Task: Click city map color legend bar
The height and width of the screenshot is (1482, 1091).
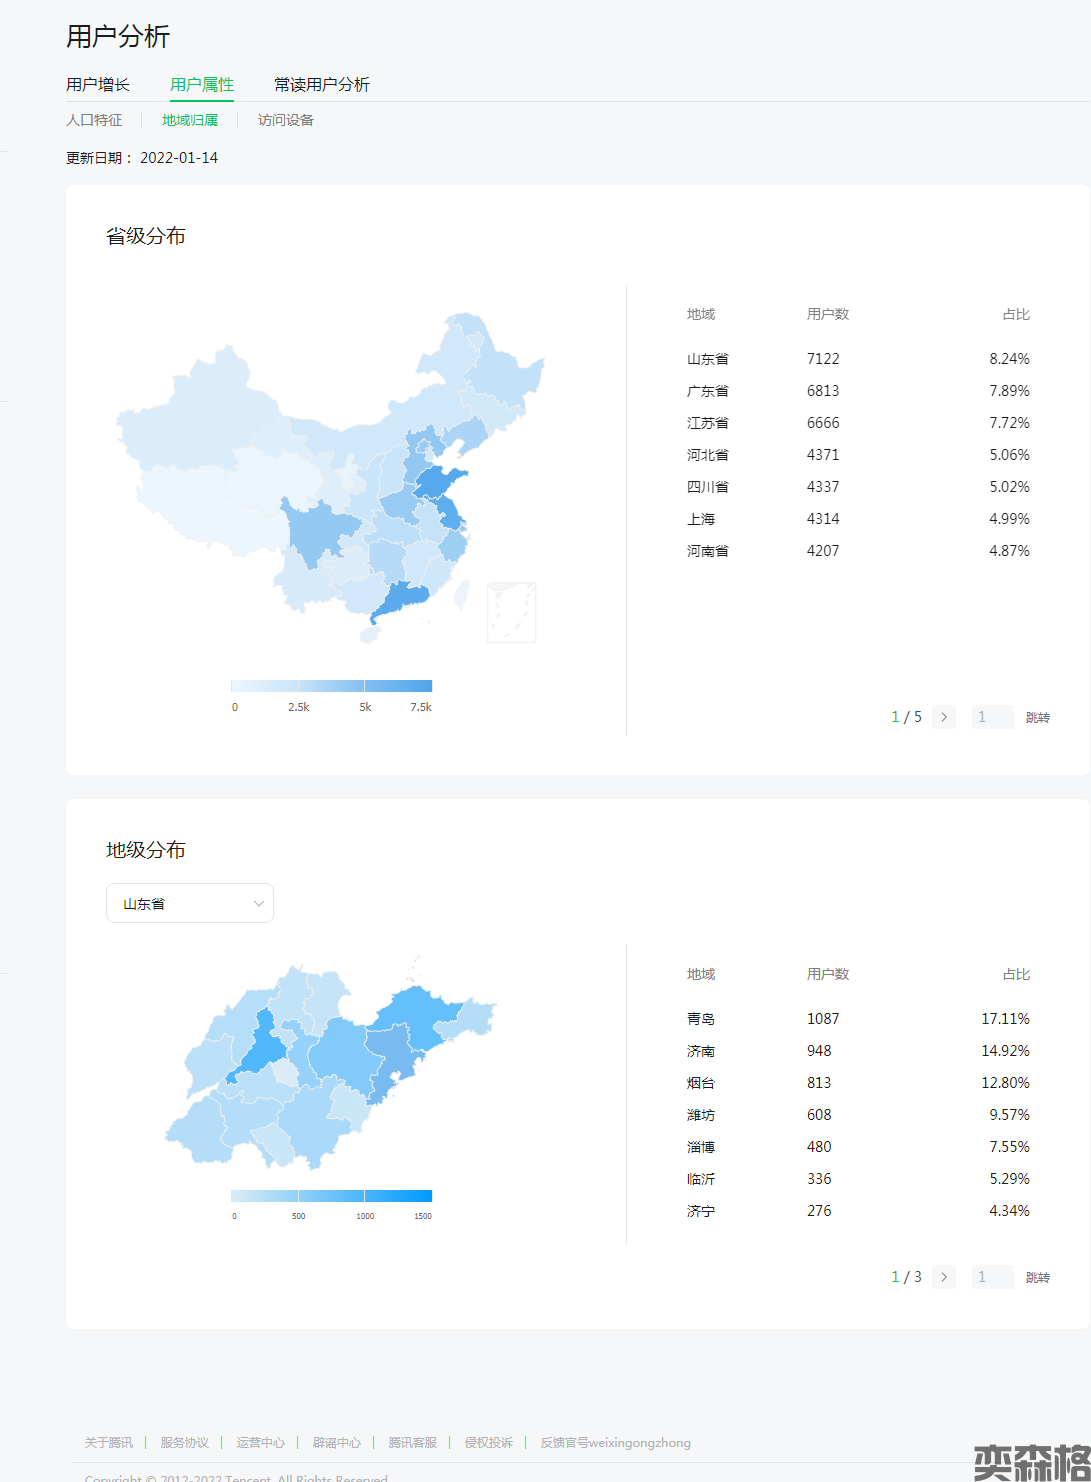Action: [x=331, y=1196]
